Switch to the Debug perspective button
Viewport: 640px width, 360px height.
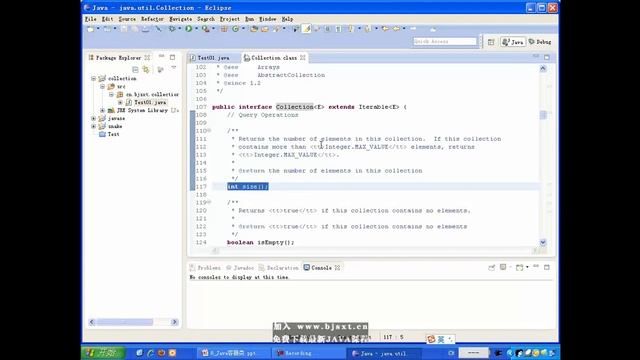pos(540,42)
